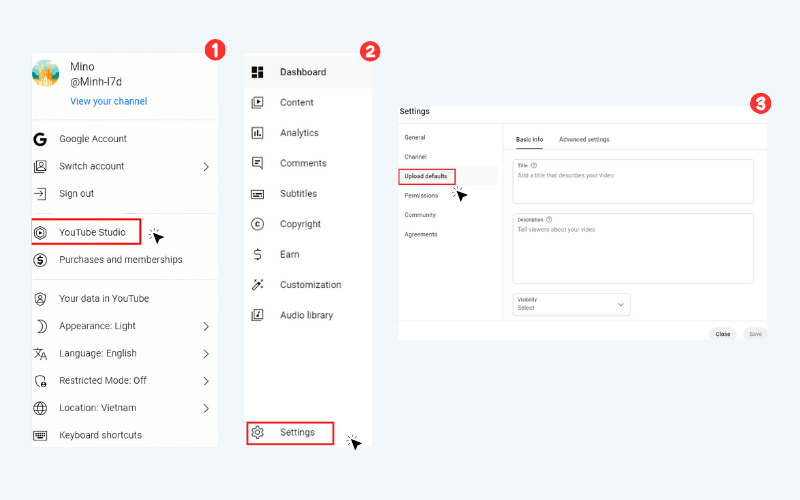Open the Visibility Select dropdown
The image size is (800, 500).
tap(571, 304)
